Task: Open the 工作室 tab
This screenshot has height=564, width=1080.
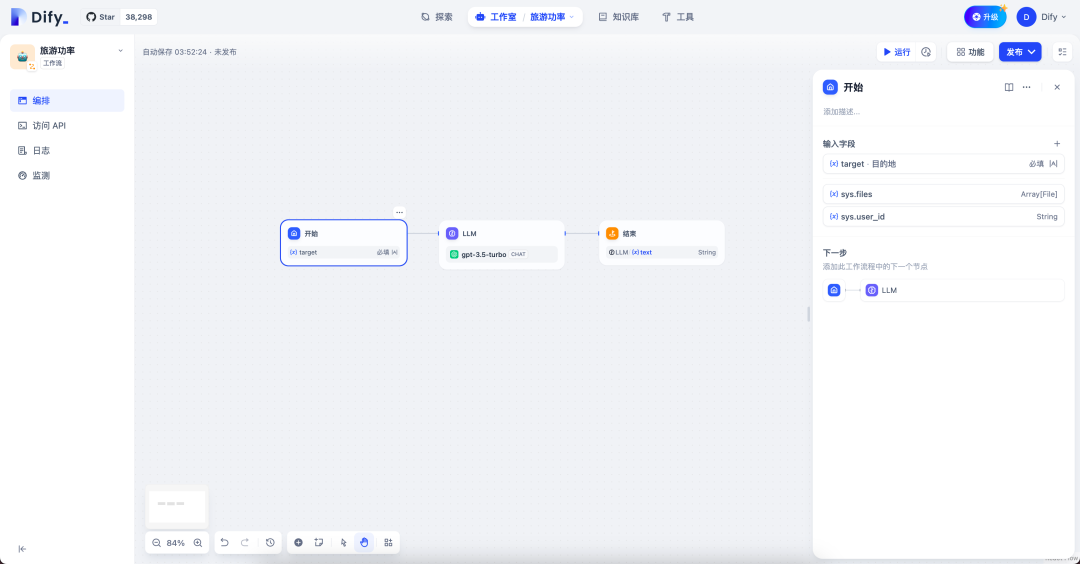Action: coord(496,17)
